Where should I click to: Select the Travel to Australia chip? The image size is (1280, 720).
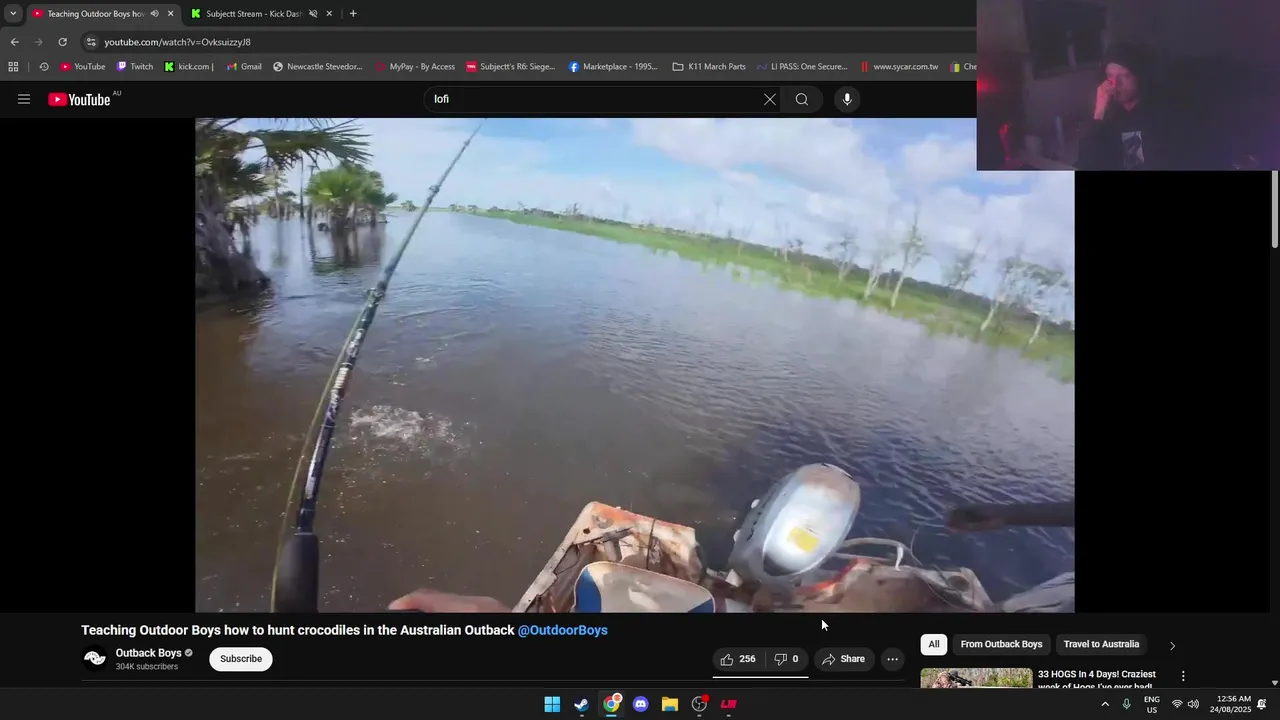pyautogui.click(x=1101, y=644)
